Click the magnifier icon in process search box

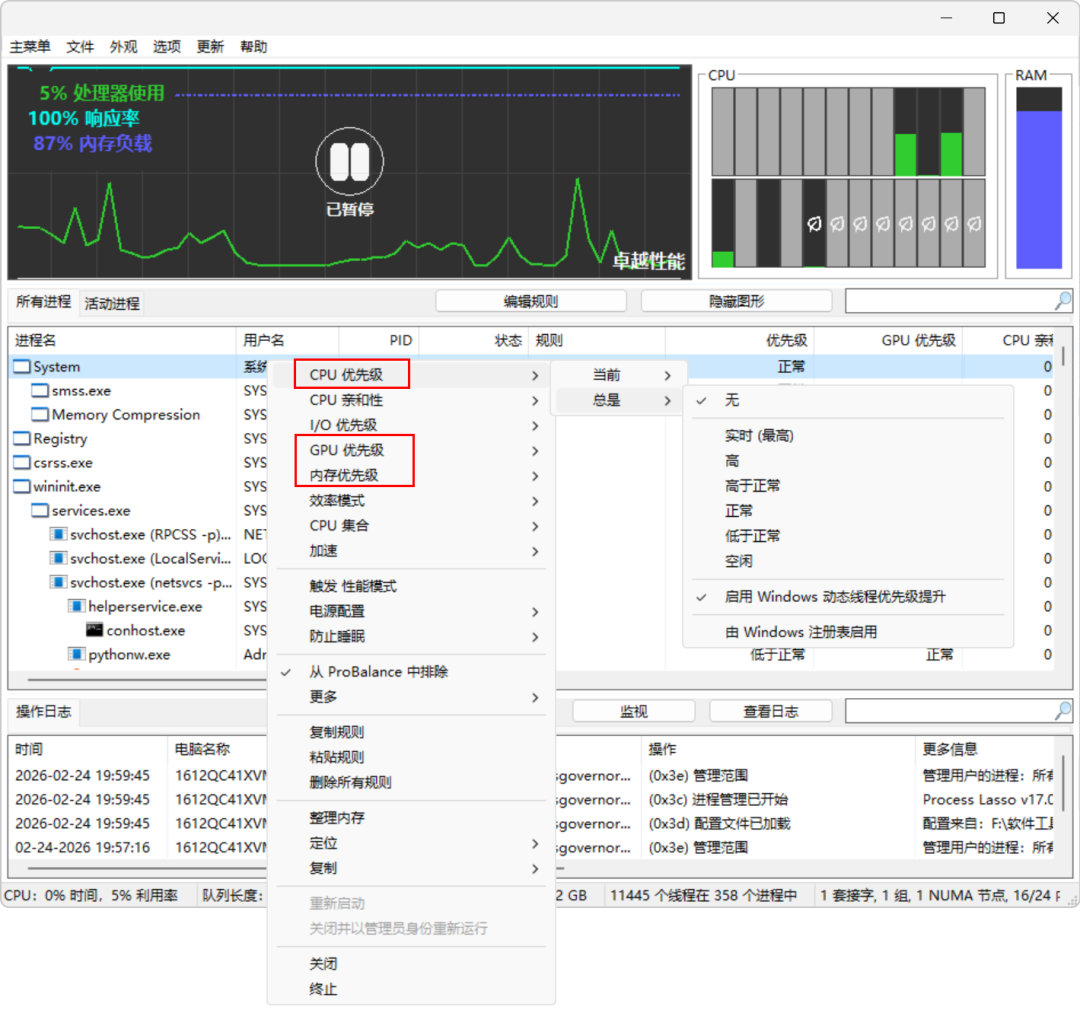click(x=1063, y=300)
